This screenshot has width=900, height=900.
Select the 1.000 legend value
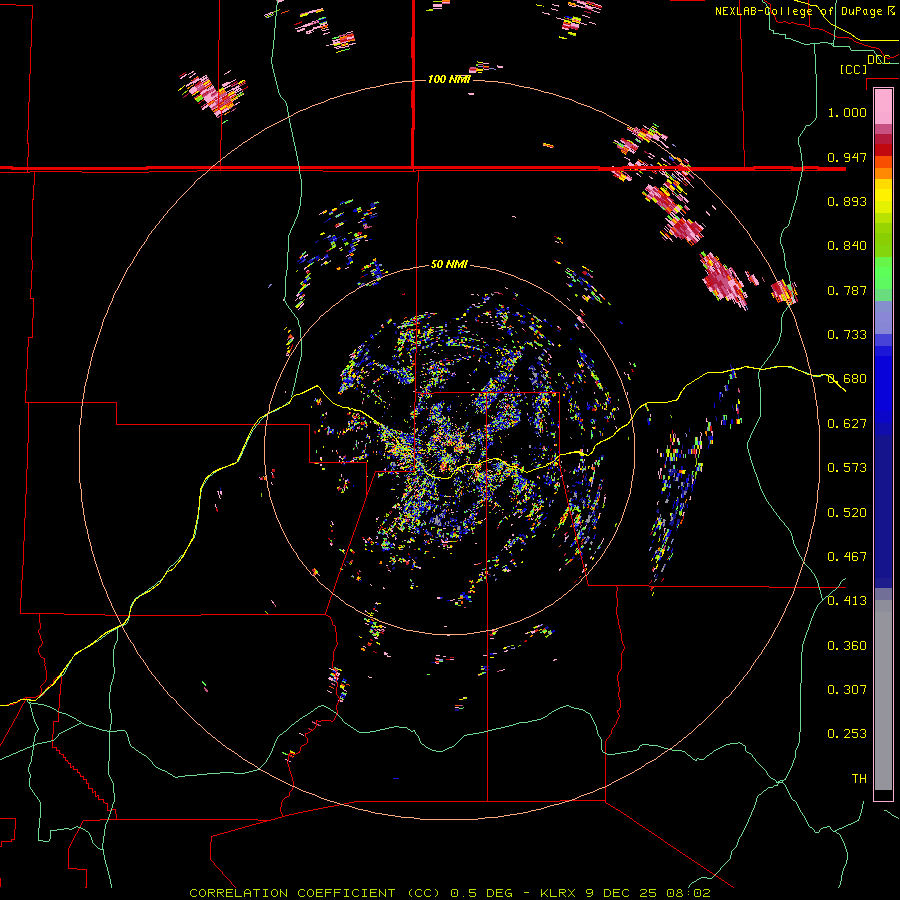[847, 112]
